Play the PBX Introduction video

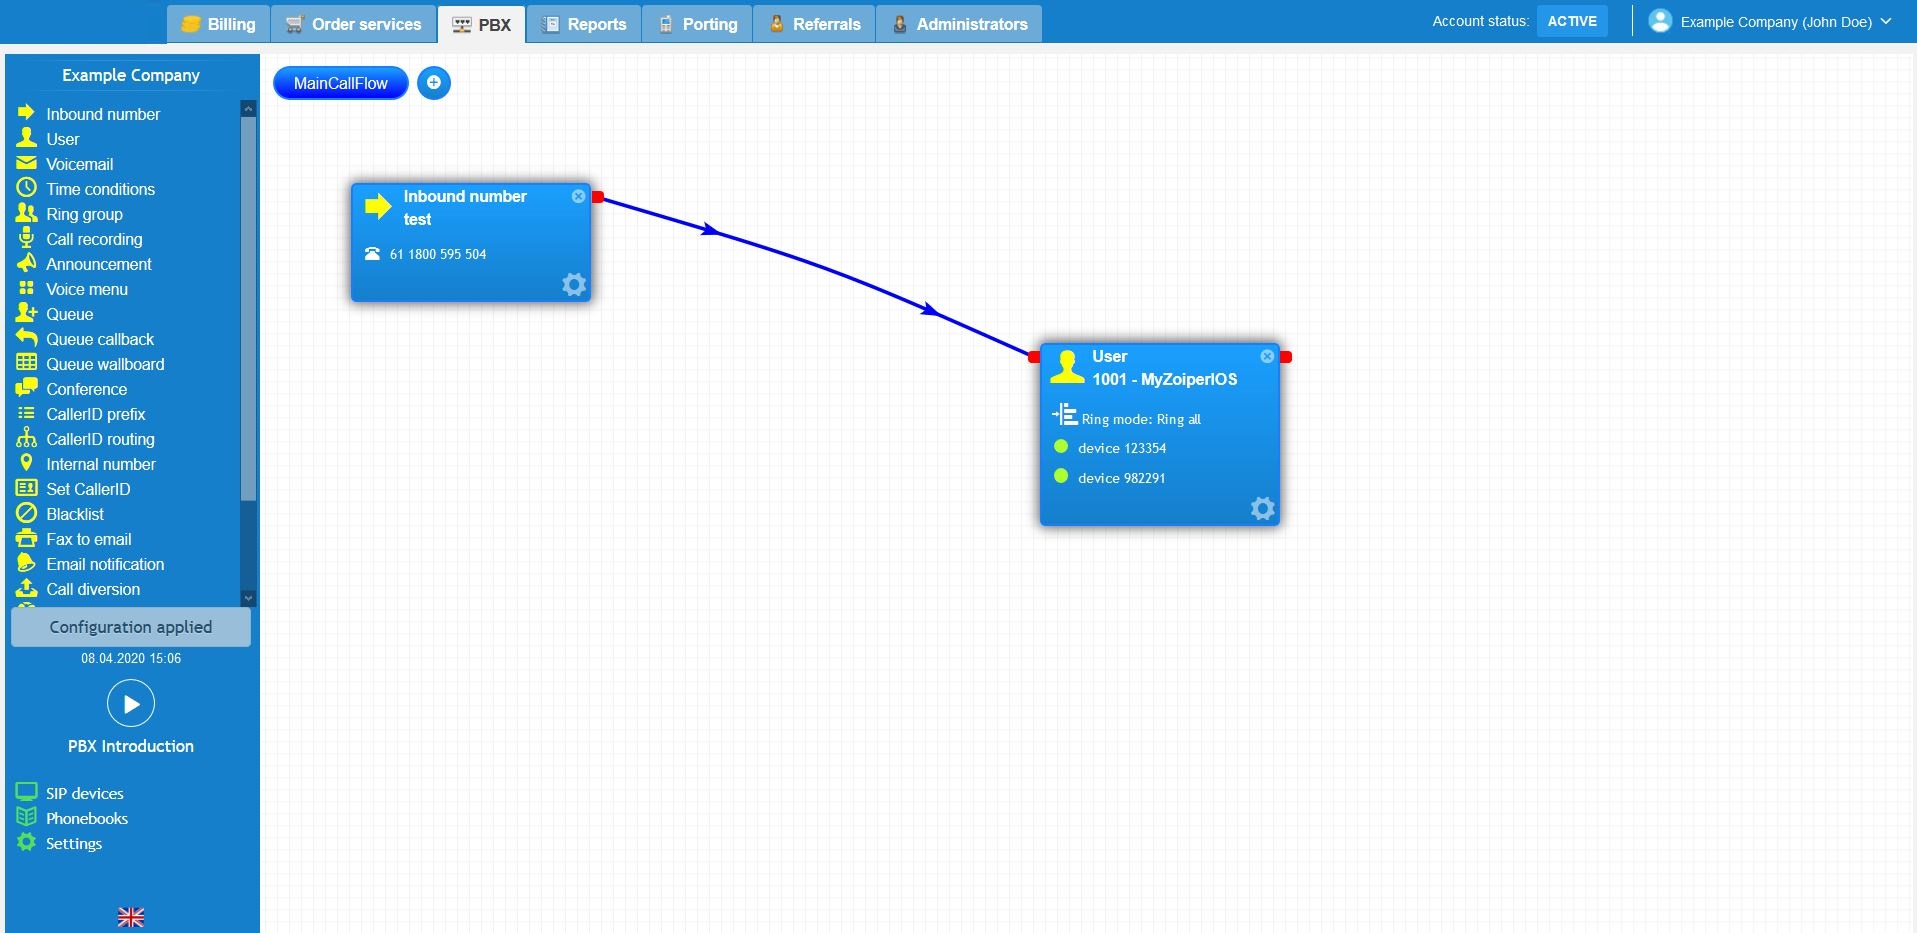point(130,703)
